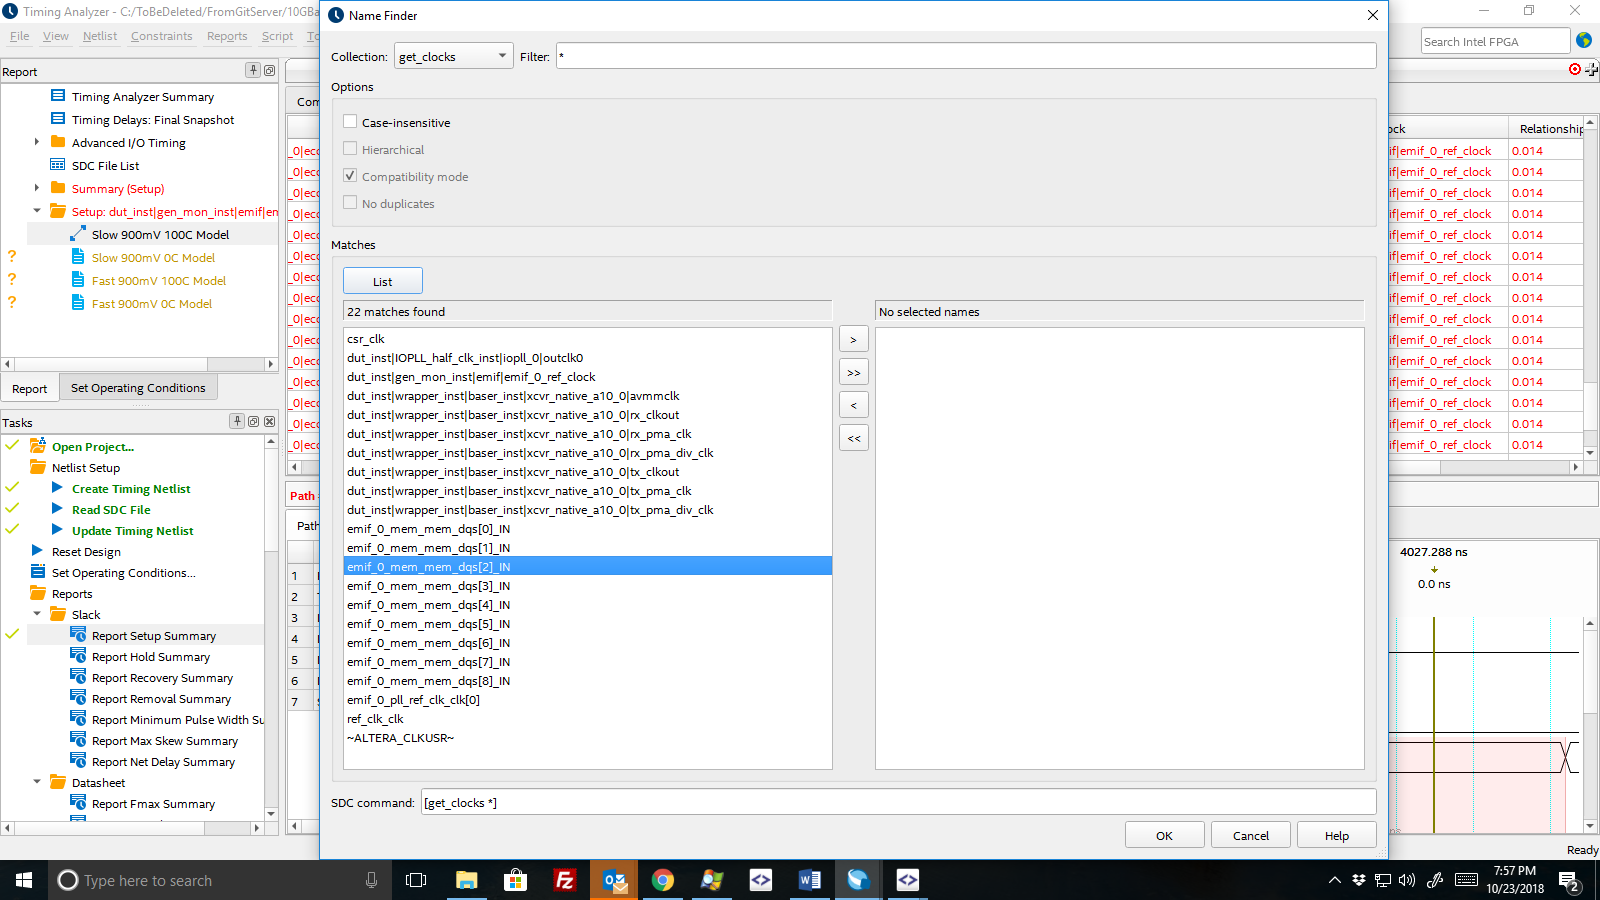
Task: Switch to Set Operating Conditions tab
Action: click(x=138, y=388)
